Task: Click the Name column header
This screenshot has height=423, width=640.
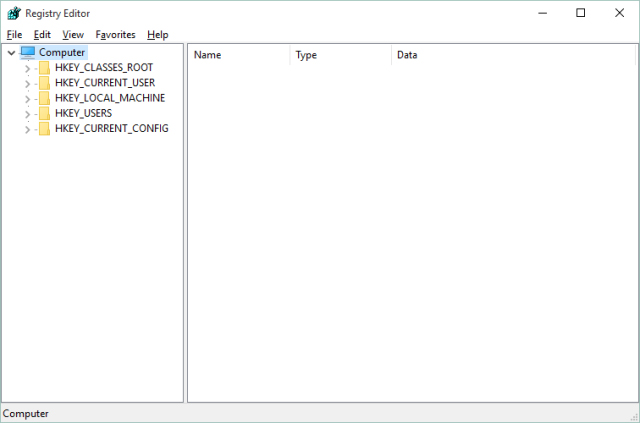Action: tap(239, 55)
